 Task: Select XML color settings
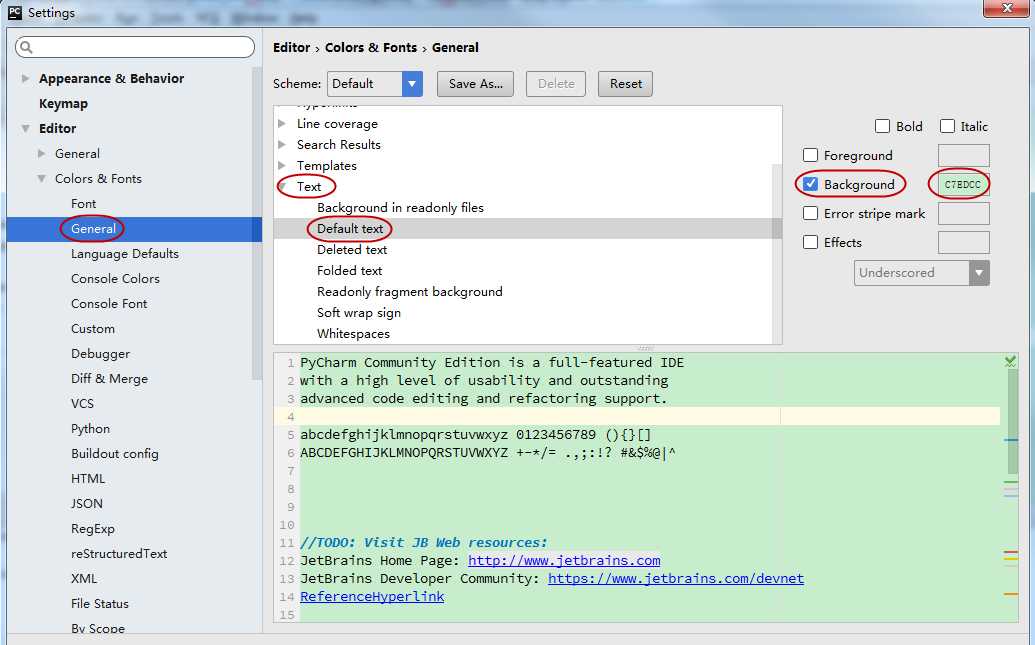(x=84, y=579)
